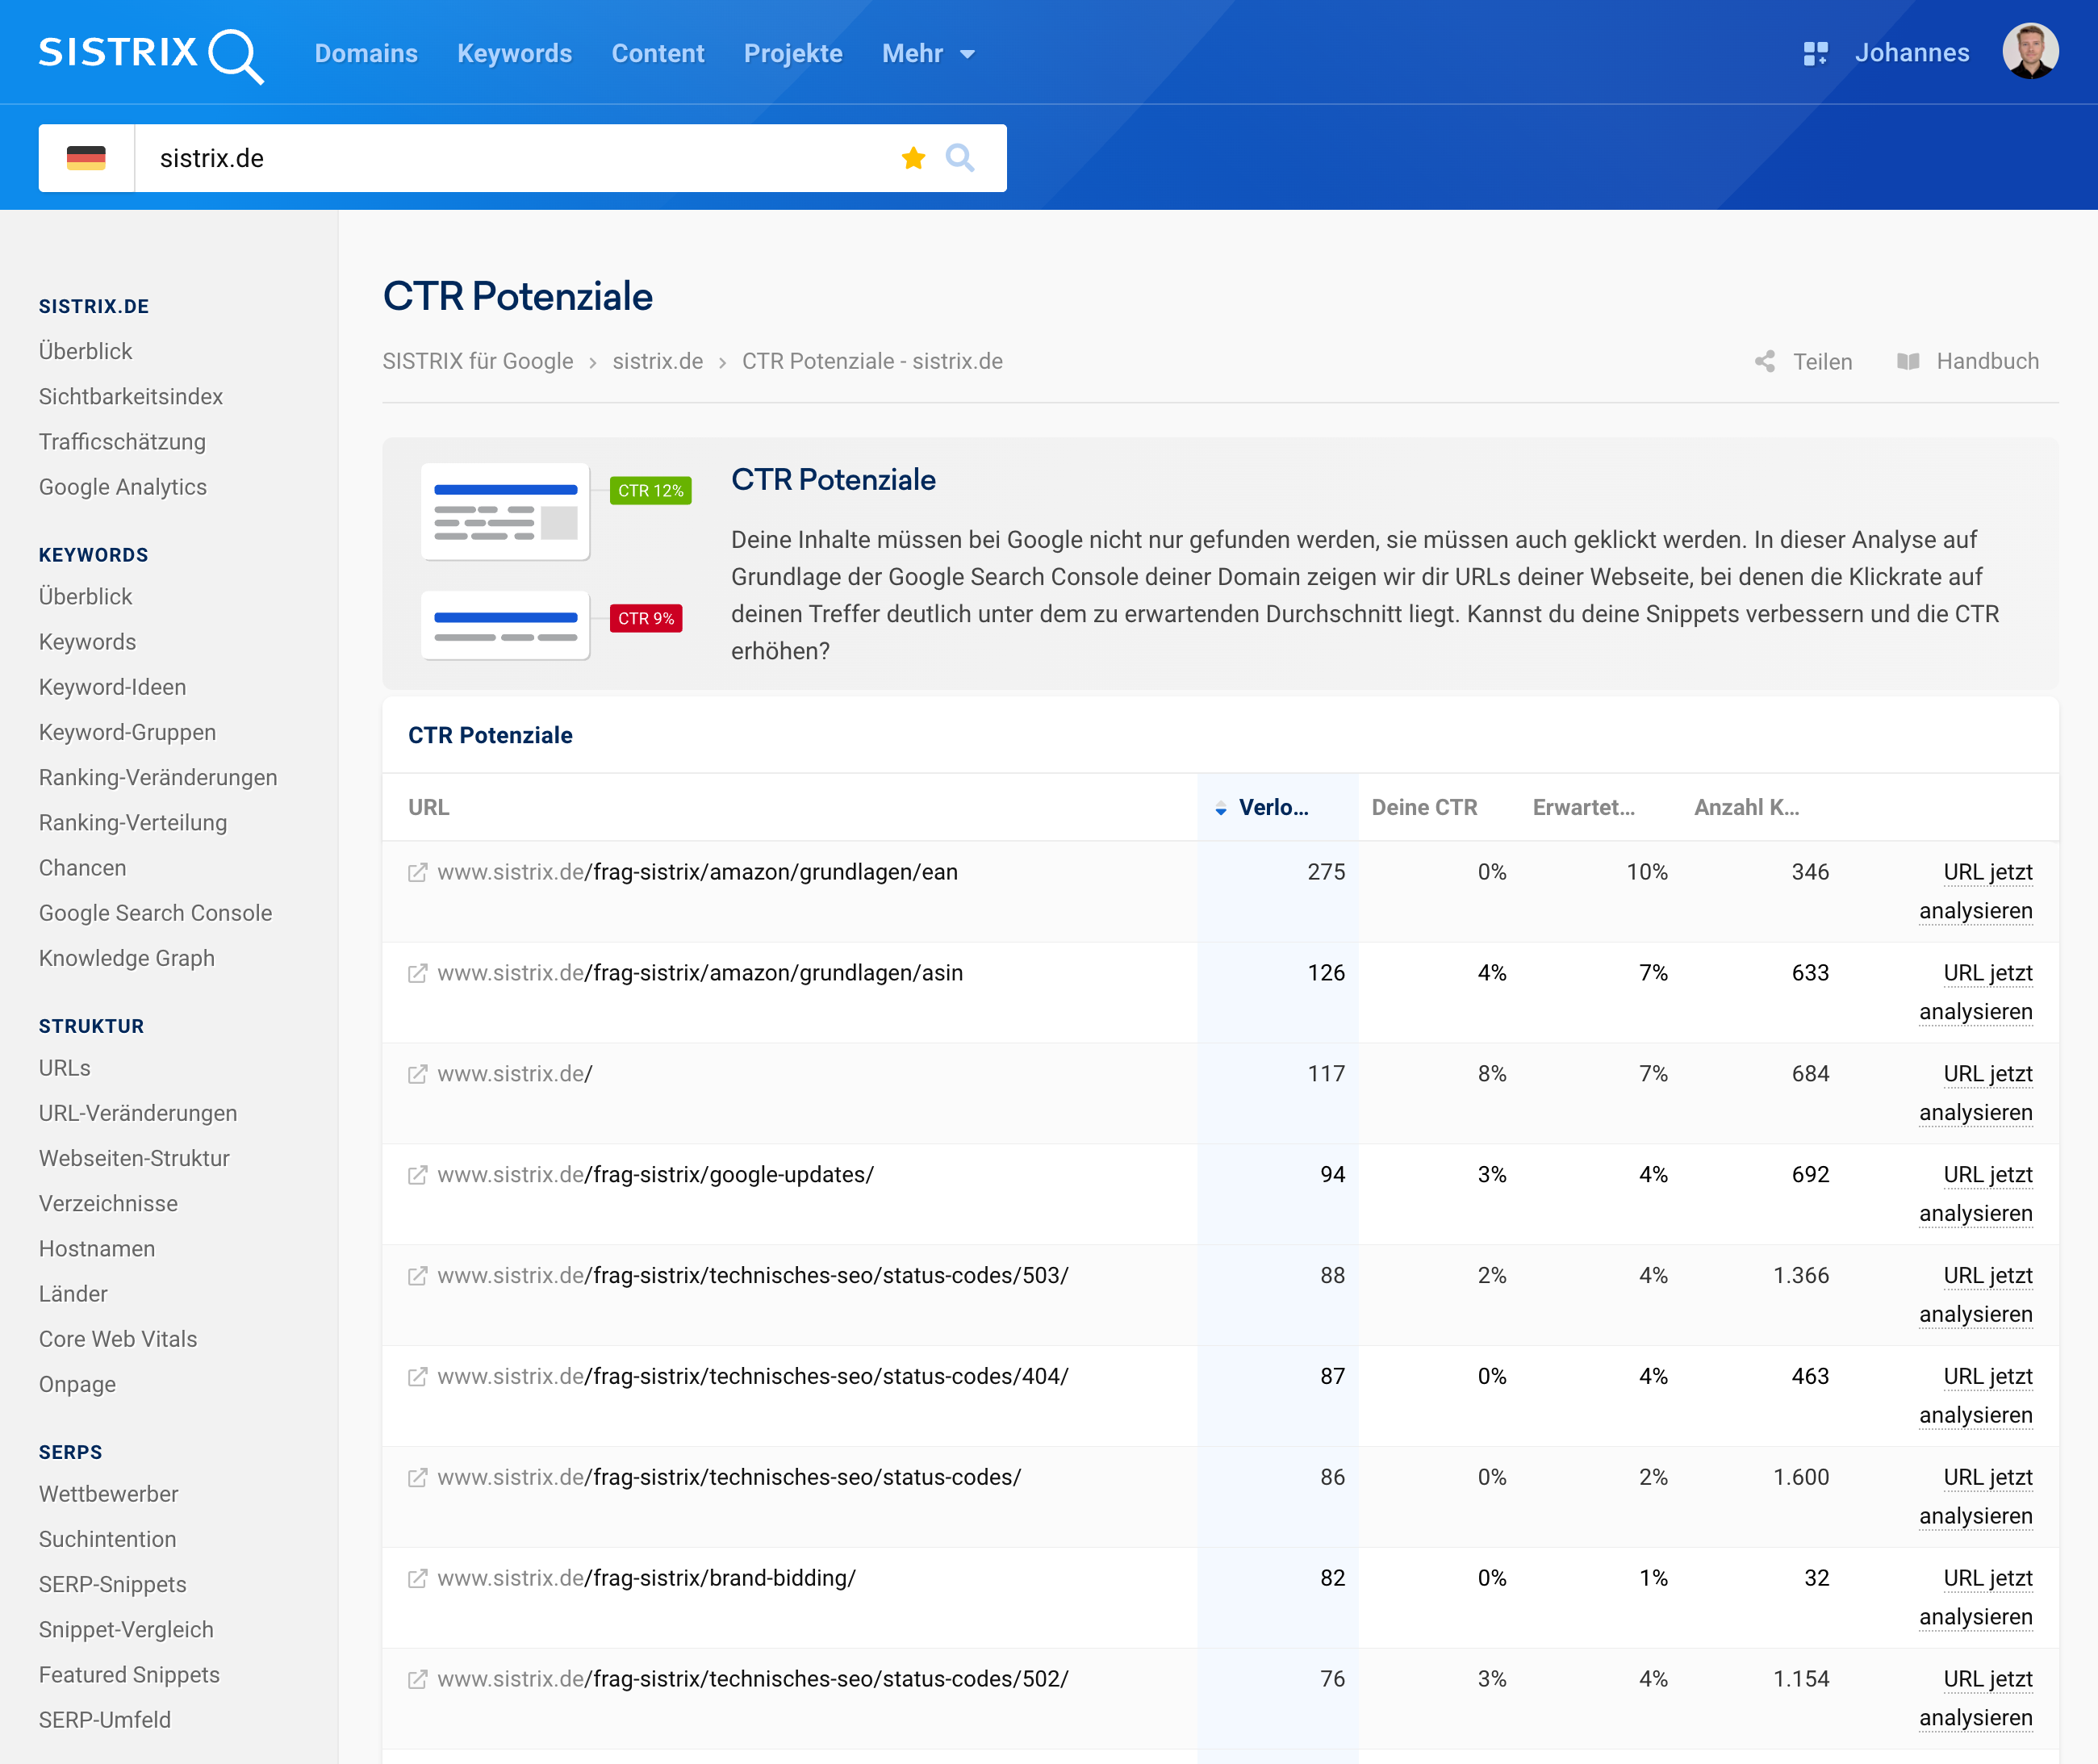This screenshot has width=2098, height=1764.
Task: Select the German flag country selector
Action: [86, 158]
